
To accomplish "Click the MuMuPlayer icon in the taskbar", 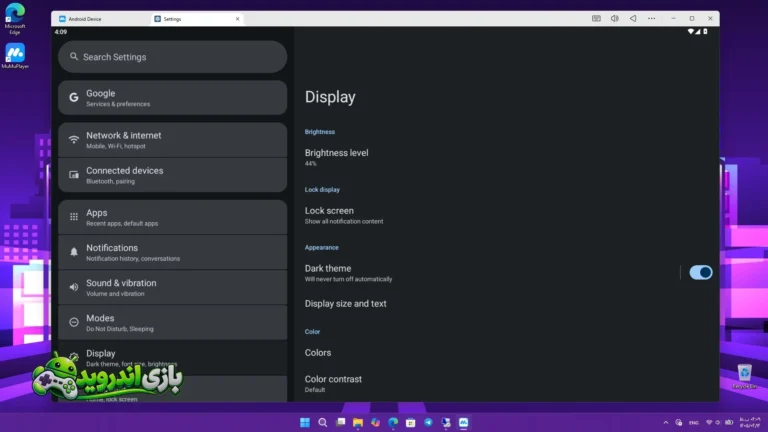I will 464,422.
